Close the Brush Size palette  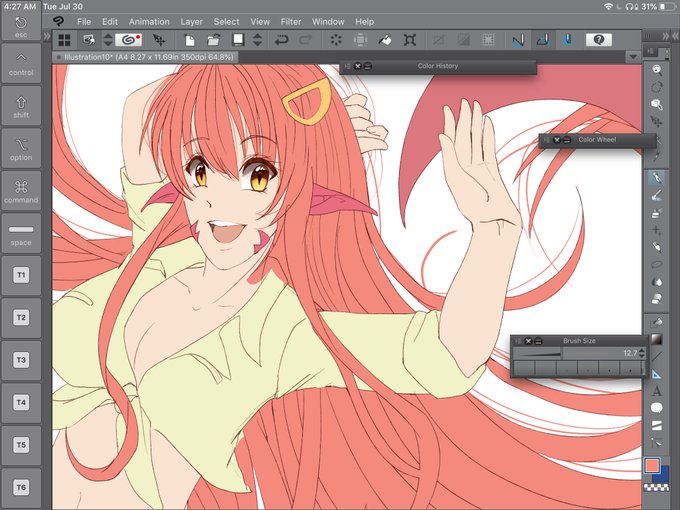[x=528, y=341]
